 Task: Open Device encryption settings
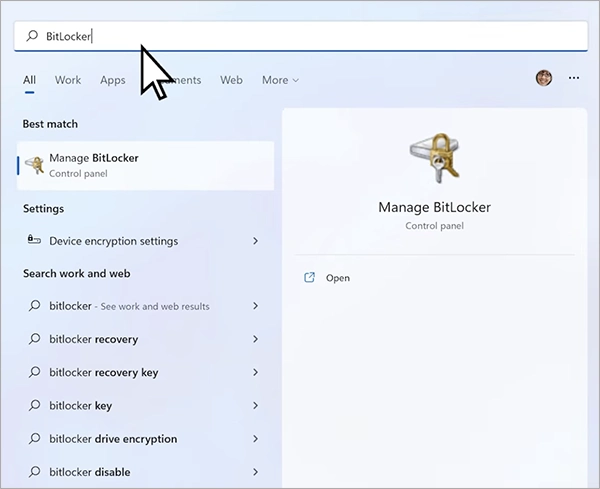[x=145, y=241]
